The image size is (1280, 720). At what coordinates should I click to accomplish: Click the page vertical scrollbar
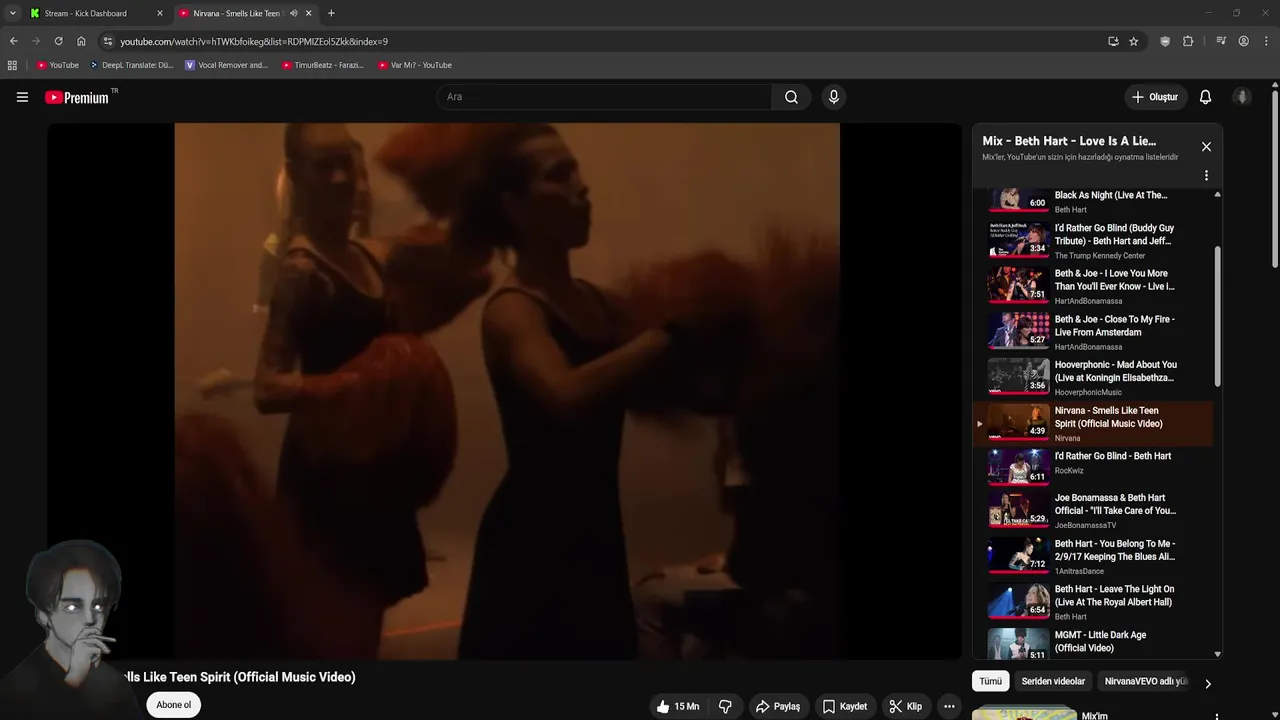pos(1275,180)
